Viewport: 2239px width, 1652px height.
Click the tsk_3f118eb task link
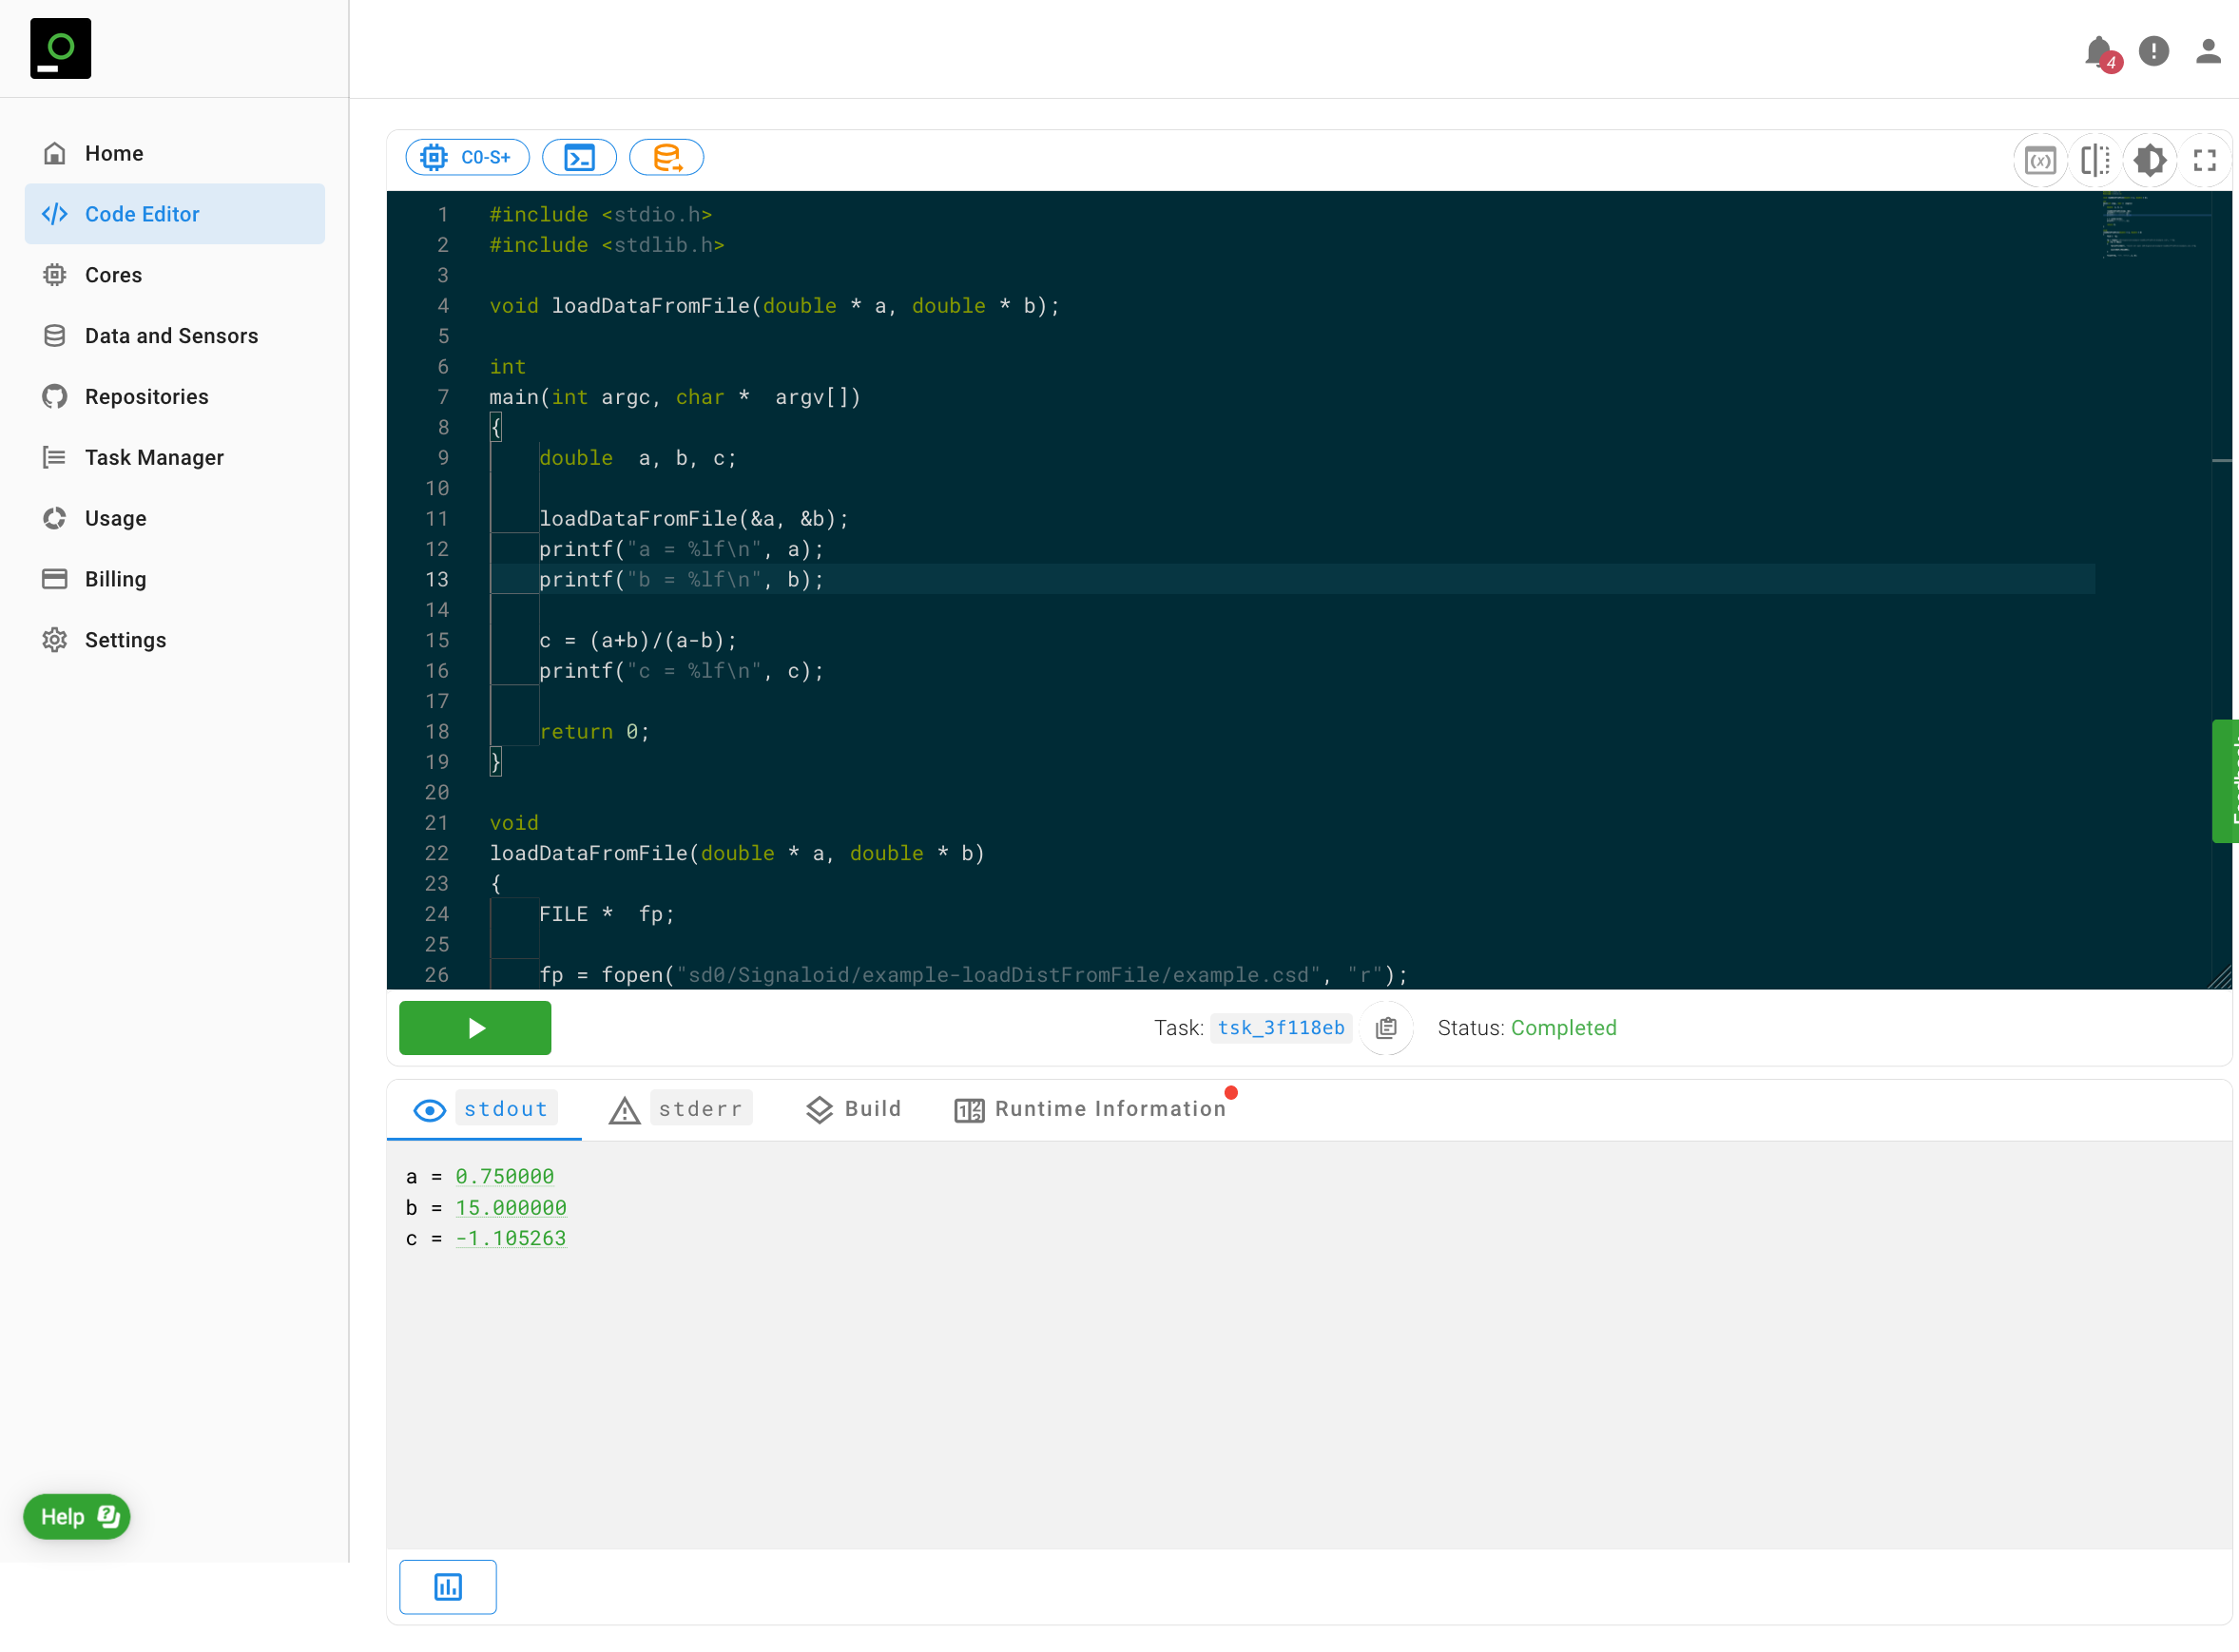(1280, 1028)
